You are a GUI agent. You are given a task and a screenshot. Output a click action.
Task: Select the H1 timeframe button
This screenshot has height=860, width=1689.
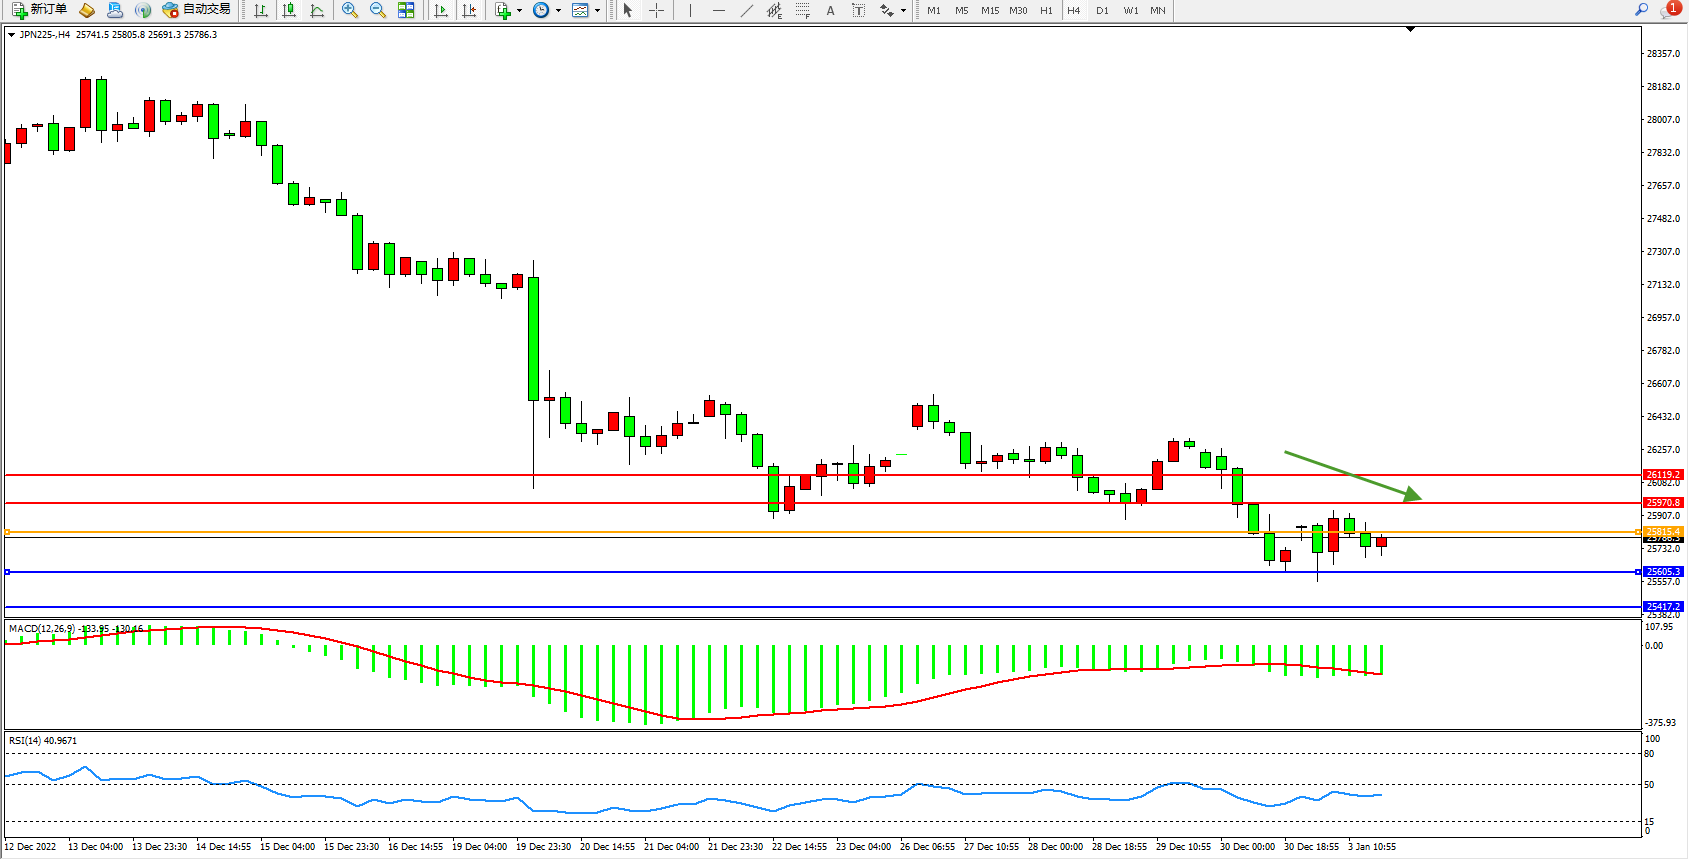tap(1046, 10)
